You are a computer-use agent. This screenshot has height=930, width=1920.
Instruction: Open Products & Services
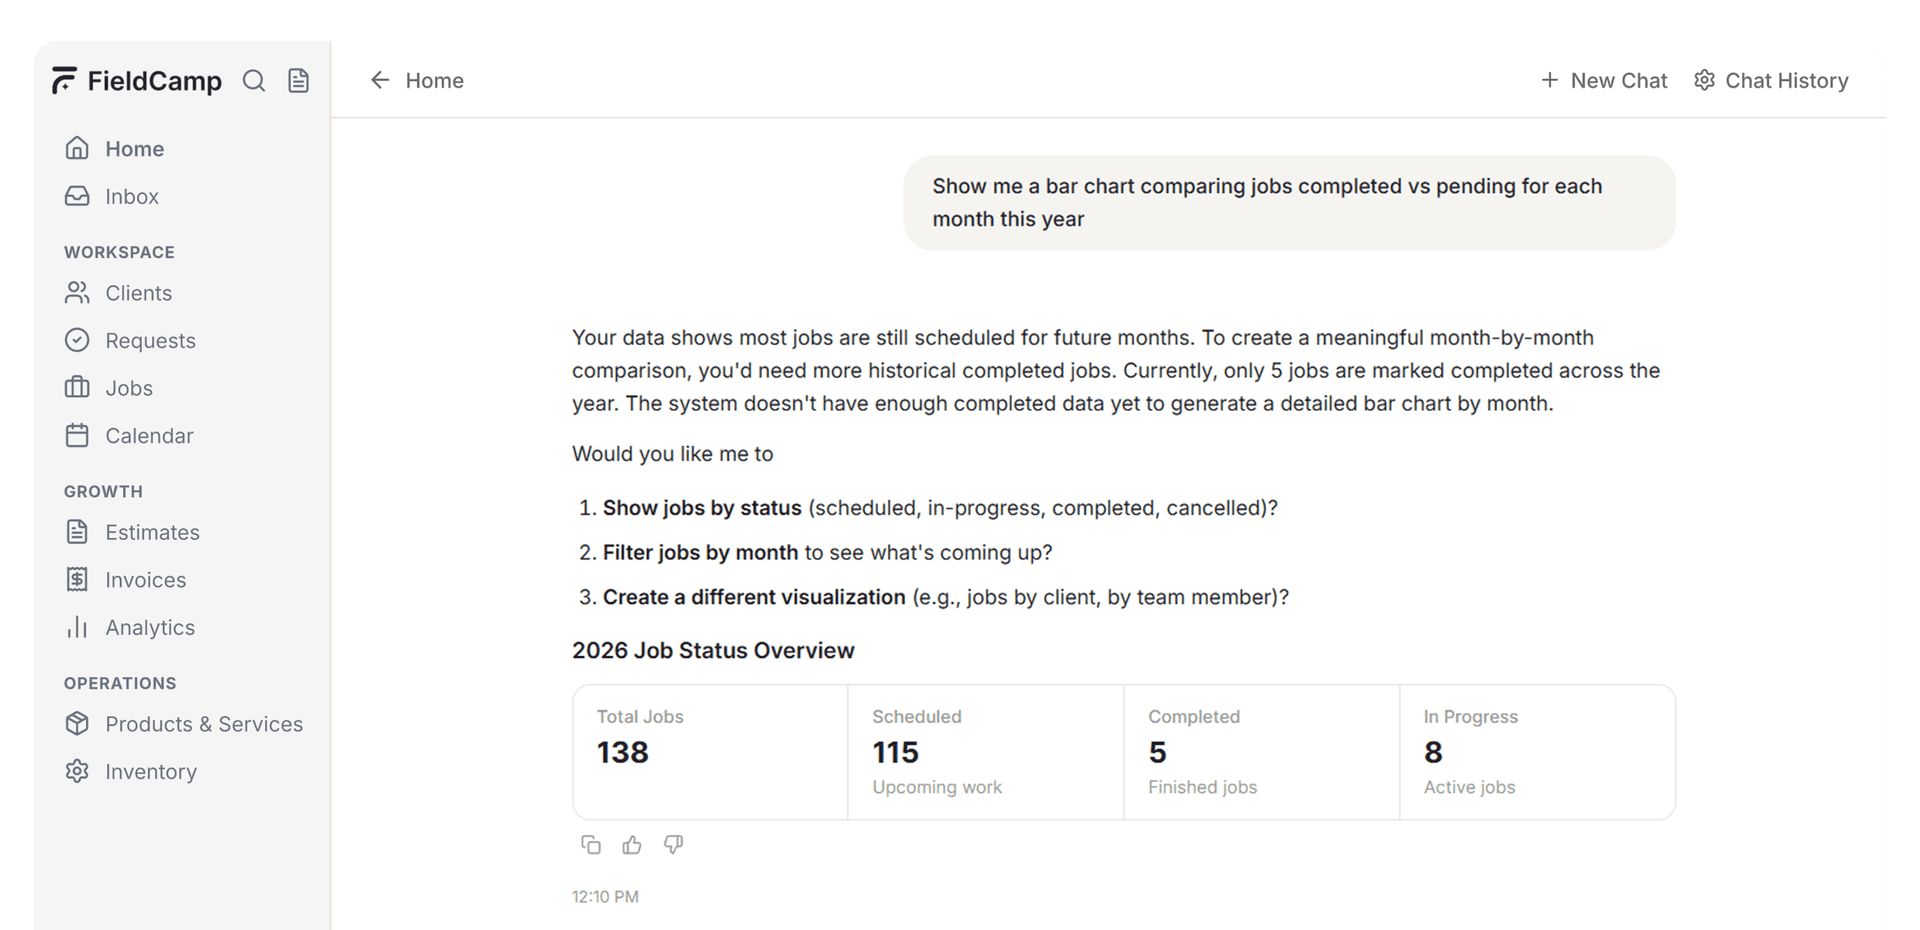tap(203, 724)
